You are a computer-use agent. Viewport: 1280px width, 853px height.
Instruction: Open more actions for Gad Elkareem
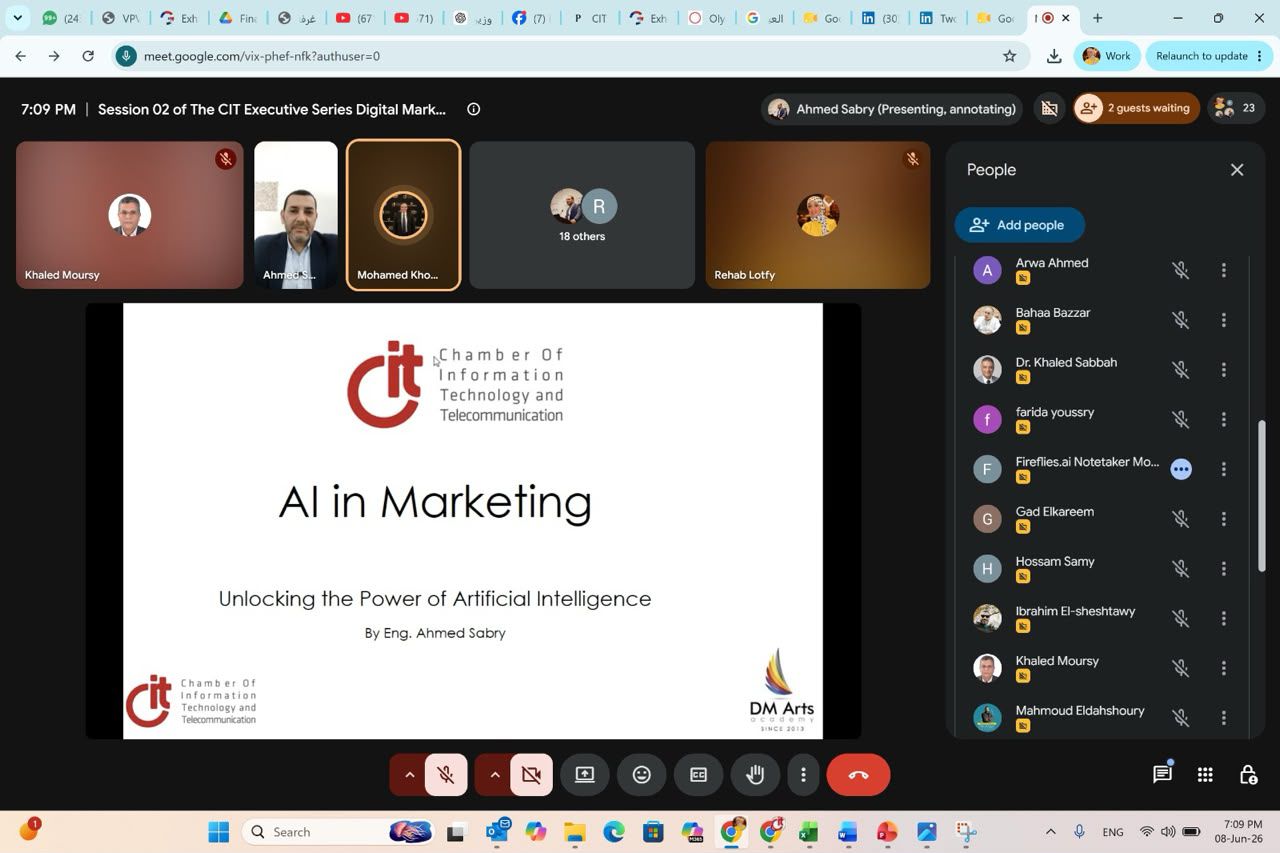tap(1223, 519)
